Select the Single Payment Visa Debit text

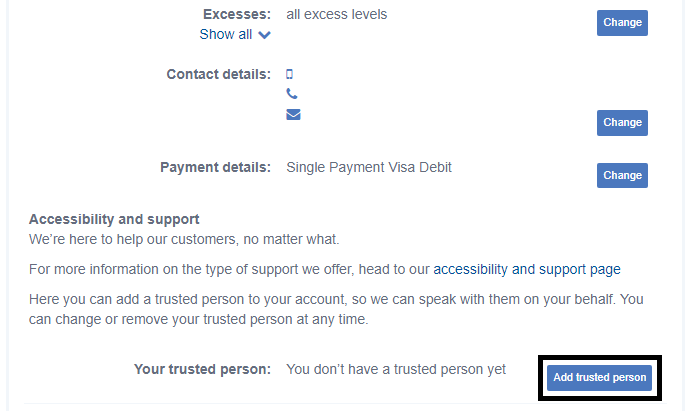[x=369, y=167]
